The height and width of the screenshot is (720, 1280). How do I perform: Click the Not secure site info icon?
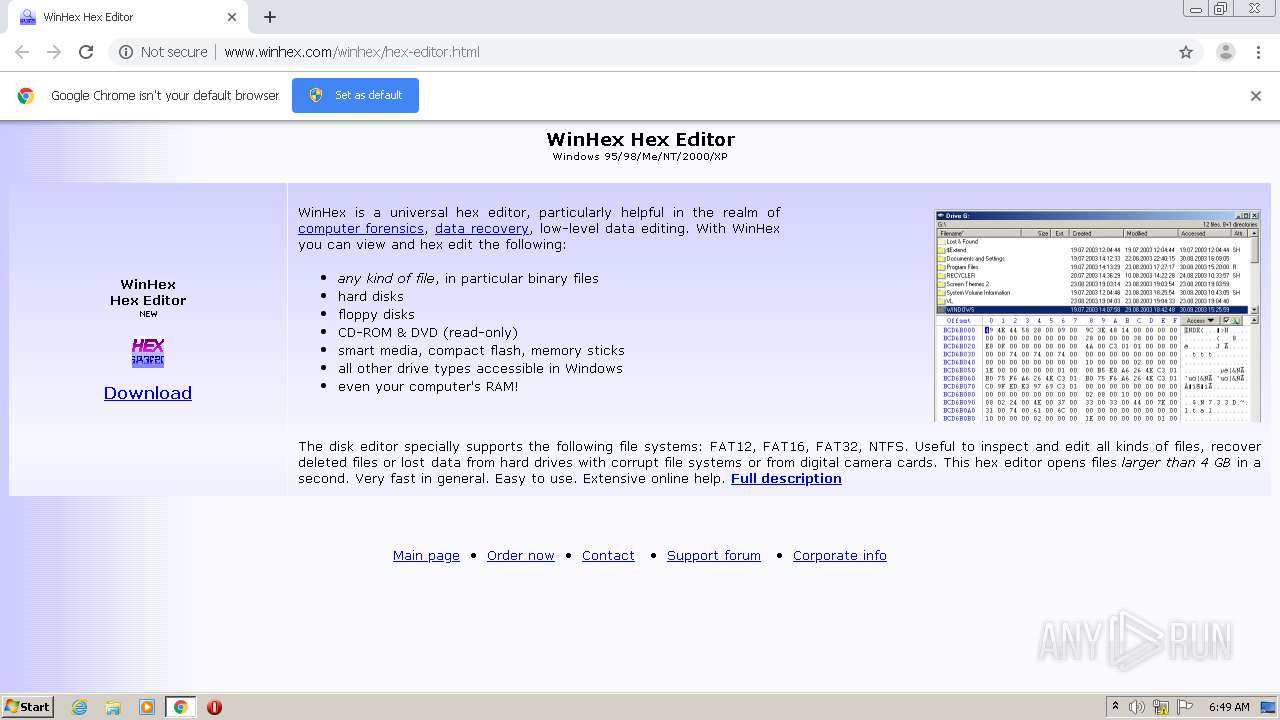pos(126,52)
